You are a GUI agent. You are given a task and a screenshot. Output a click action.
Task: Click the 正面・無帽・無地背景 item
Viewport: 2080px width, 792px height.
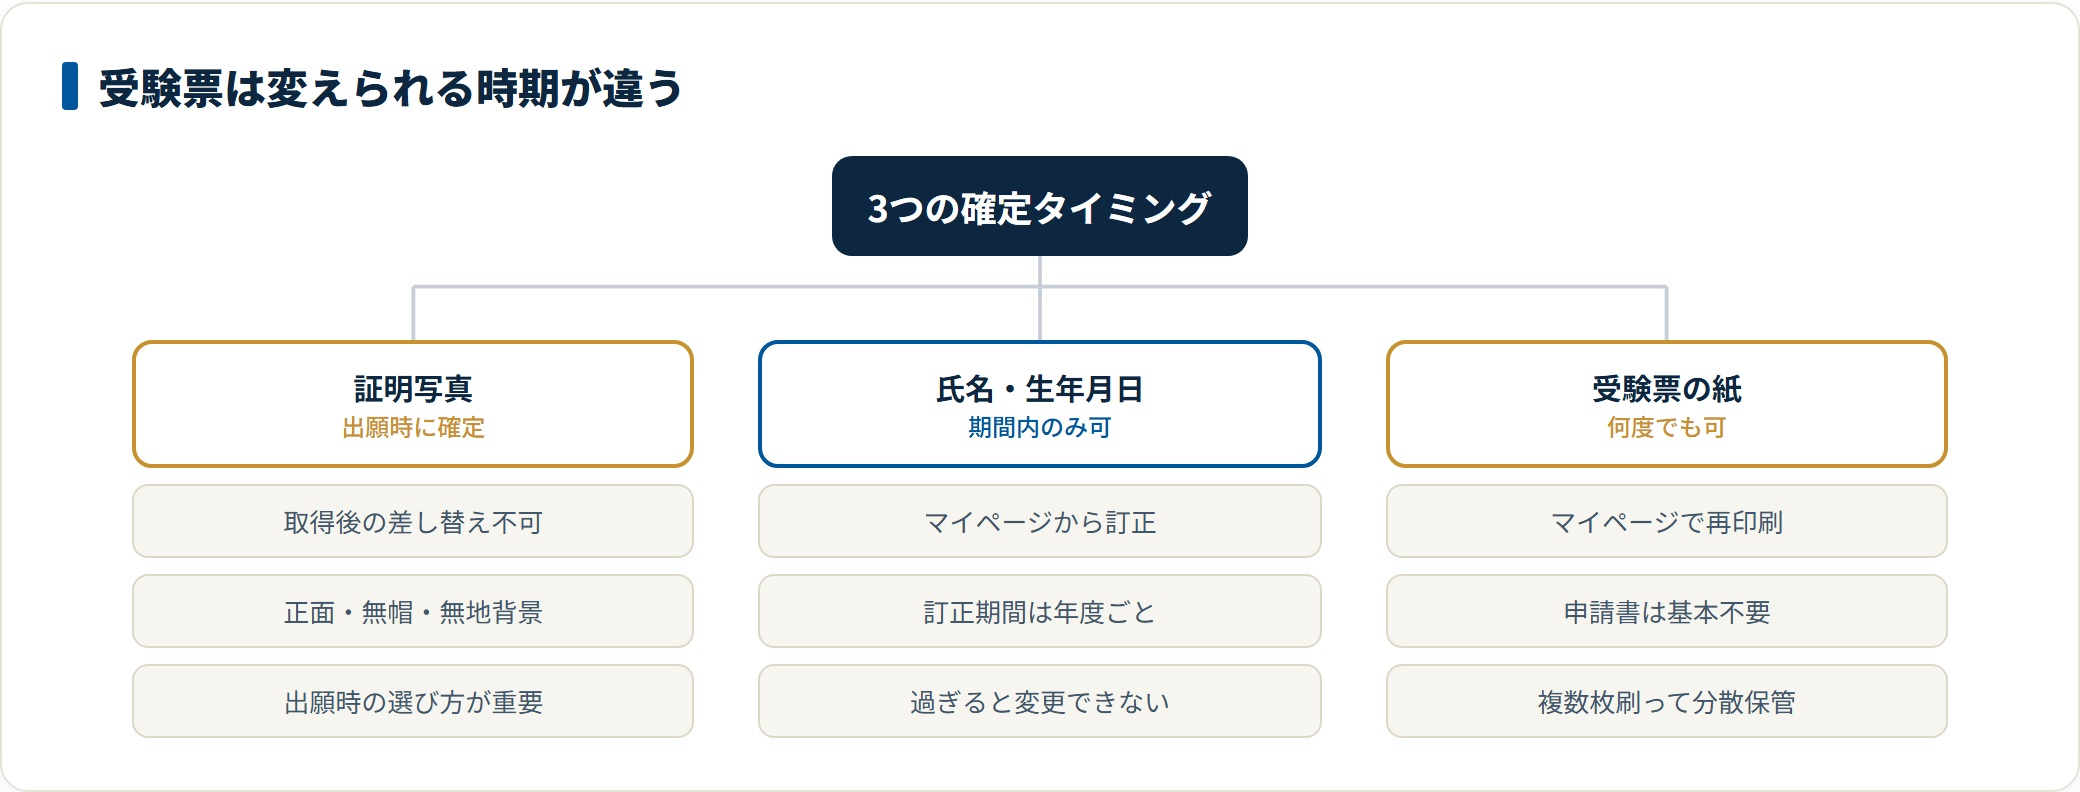click(x=413, y=611)
